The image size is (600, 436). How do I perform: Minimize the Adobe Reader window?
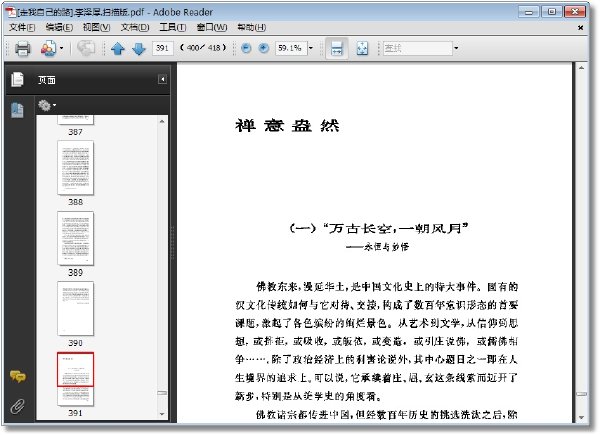[529, 12]
